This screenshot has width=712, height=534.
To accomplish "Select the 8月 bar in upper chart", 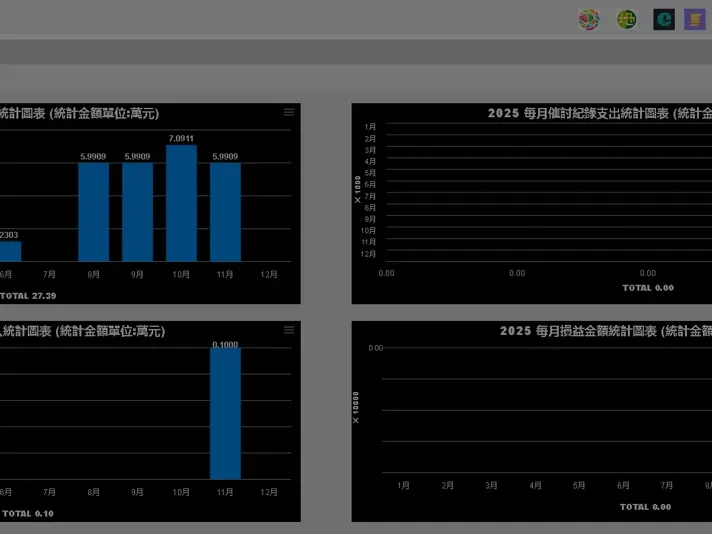I will pos(93,212).
